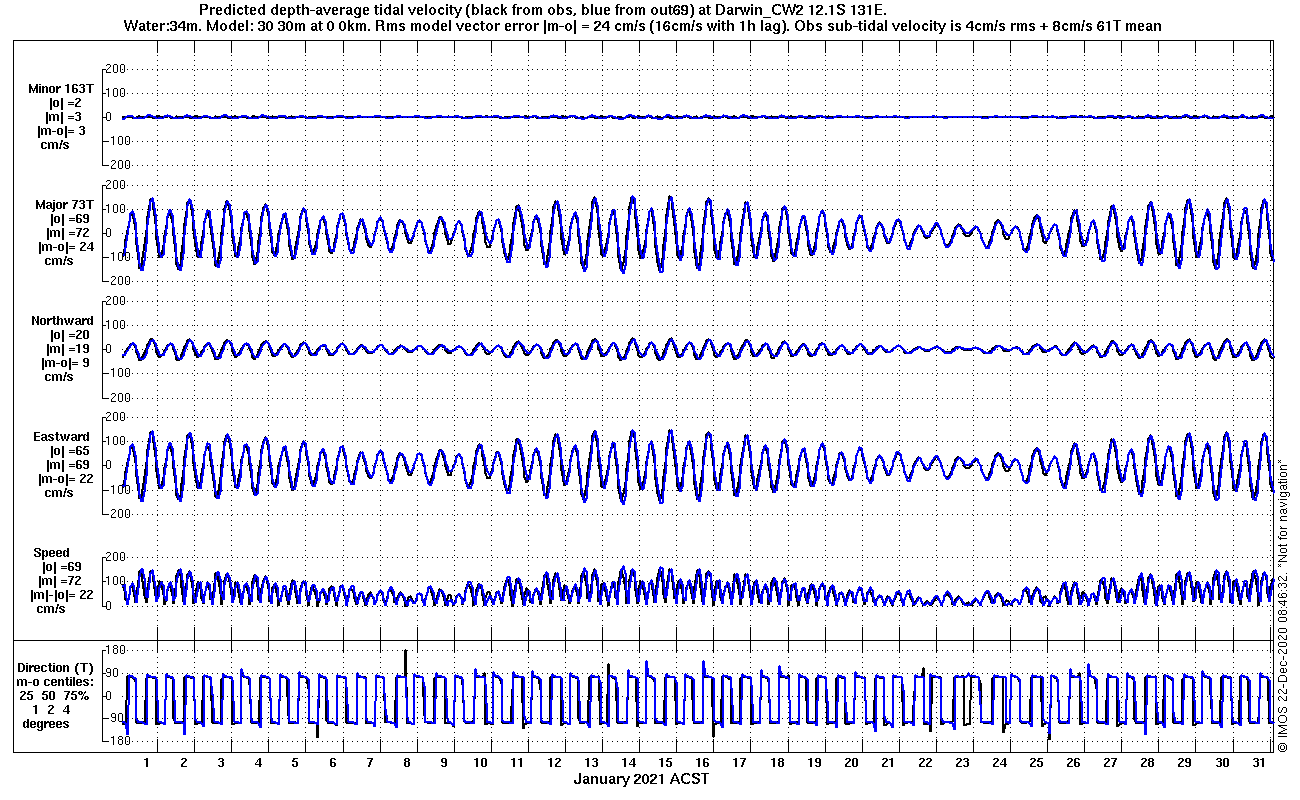Screen dimensions: 1300x800
Task: Click date label '1' on the x-axis
Action: (147, 763)
